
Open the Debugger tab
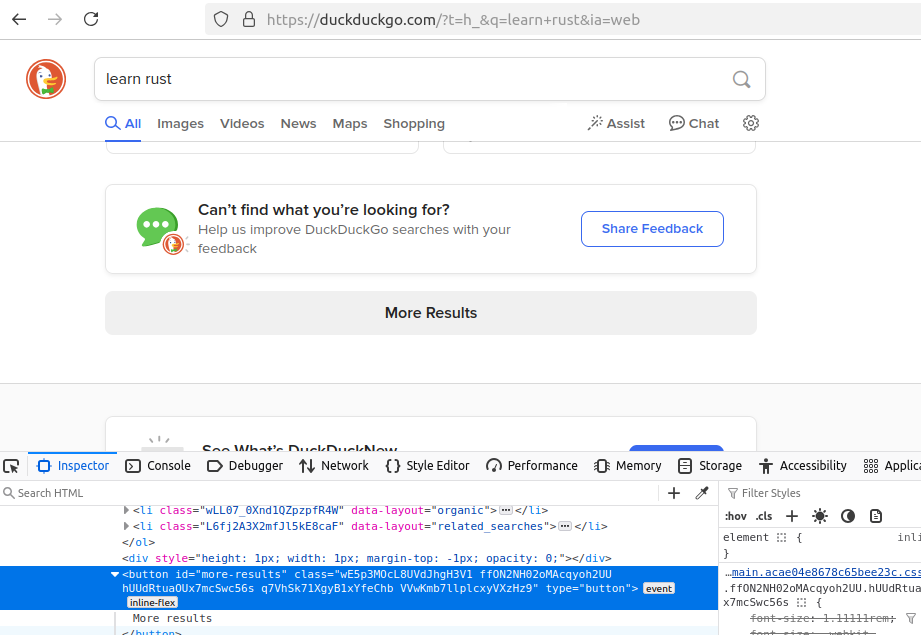245,466
